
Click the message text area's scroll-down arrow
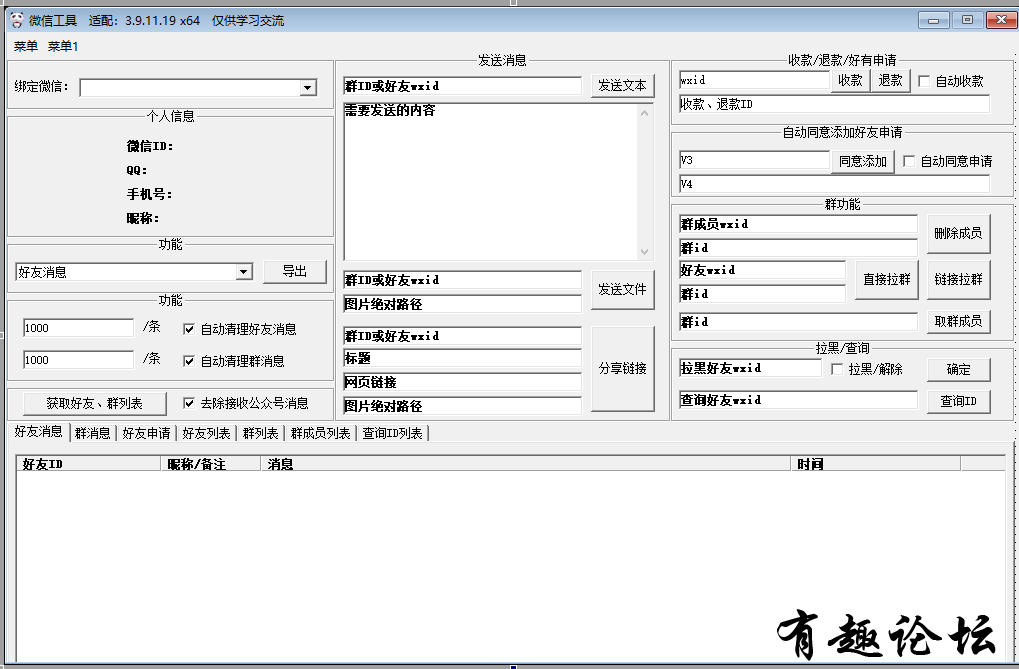point(644,251)
